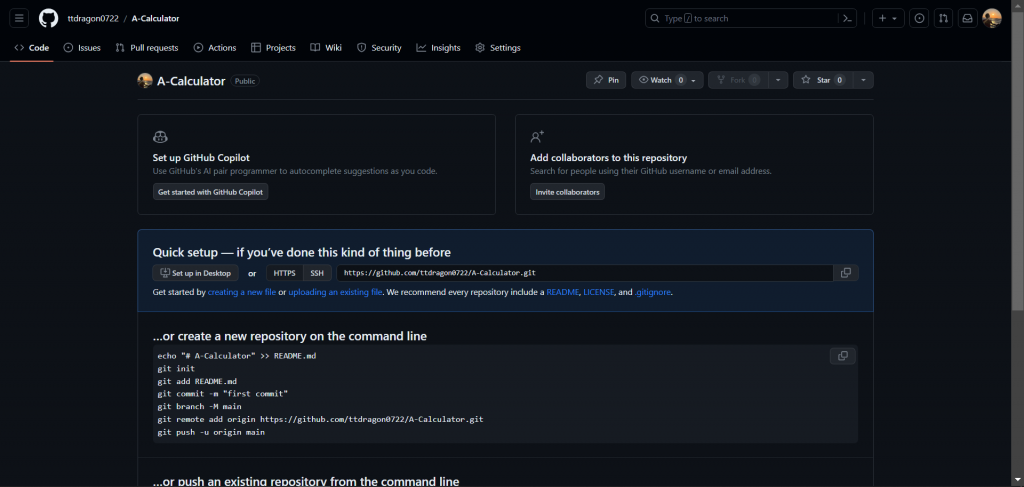Open the hamburger navigation menu

point(19,18)
